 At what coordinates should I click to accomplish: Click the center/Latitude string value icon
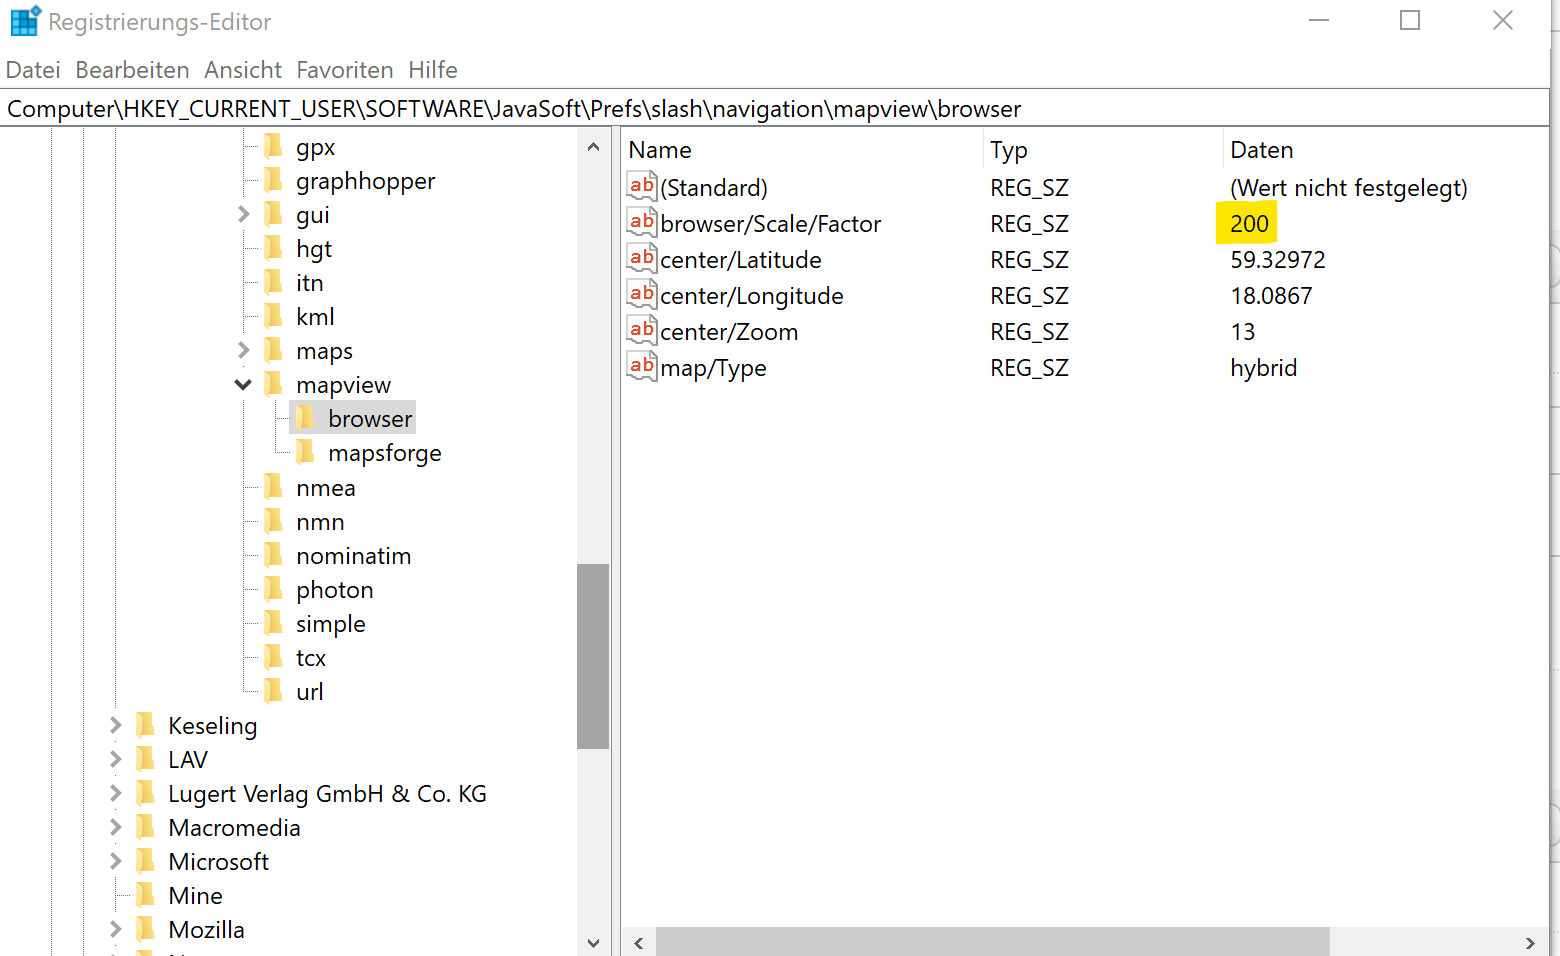pyautogui.click(x=641, y=259)
